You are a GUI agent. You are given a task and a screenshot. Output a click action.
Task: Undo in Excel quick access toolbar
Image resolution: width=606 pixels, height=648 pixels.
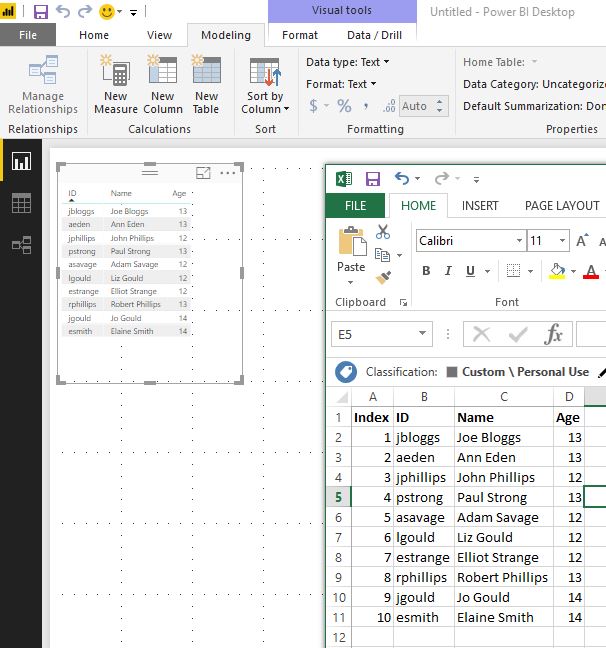click(402, 179)
